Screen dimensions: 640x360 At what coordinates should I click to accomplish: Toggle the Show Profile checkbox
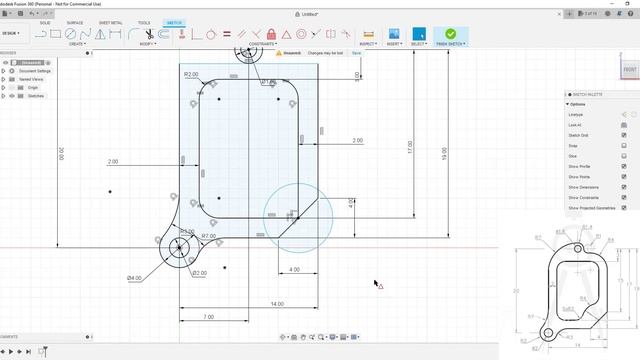(624, 167)
